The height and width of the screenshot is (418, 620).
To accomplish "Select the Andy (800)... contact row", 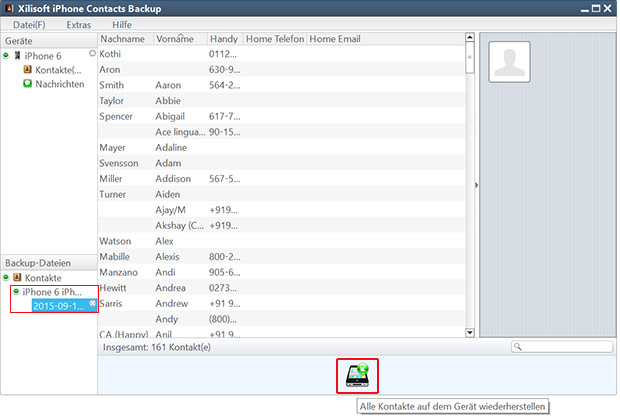I will pos(281,319).
